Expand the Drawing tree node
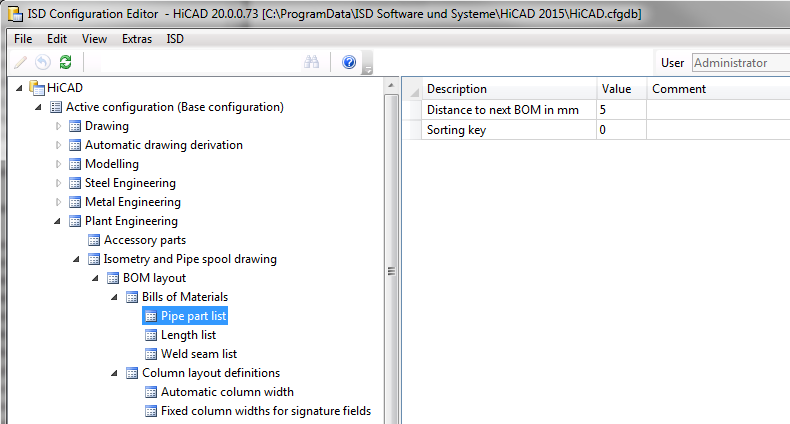Image resolution: width=790 pixels, height=424 pixels. click(59, 126)
